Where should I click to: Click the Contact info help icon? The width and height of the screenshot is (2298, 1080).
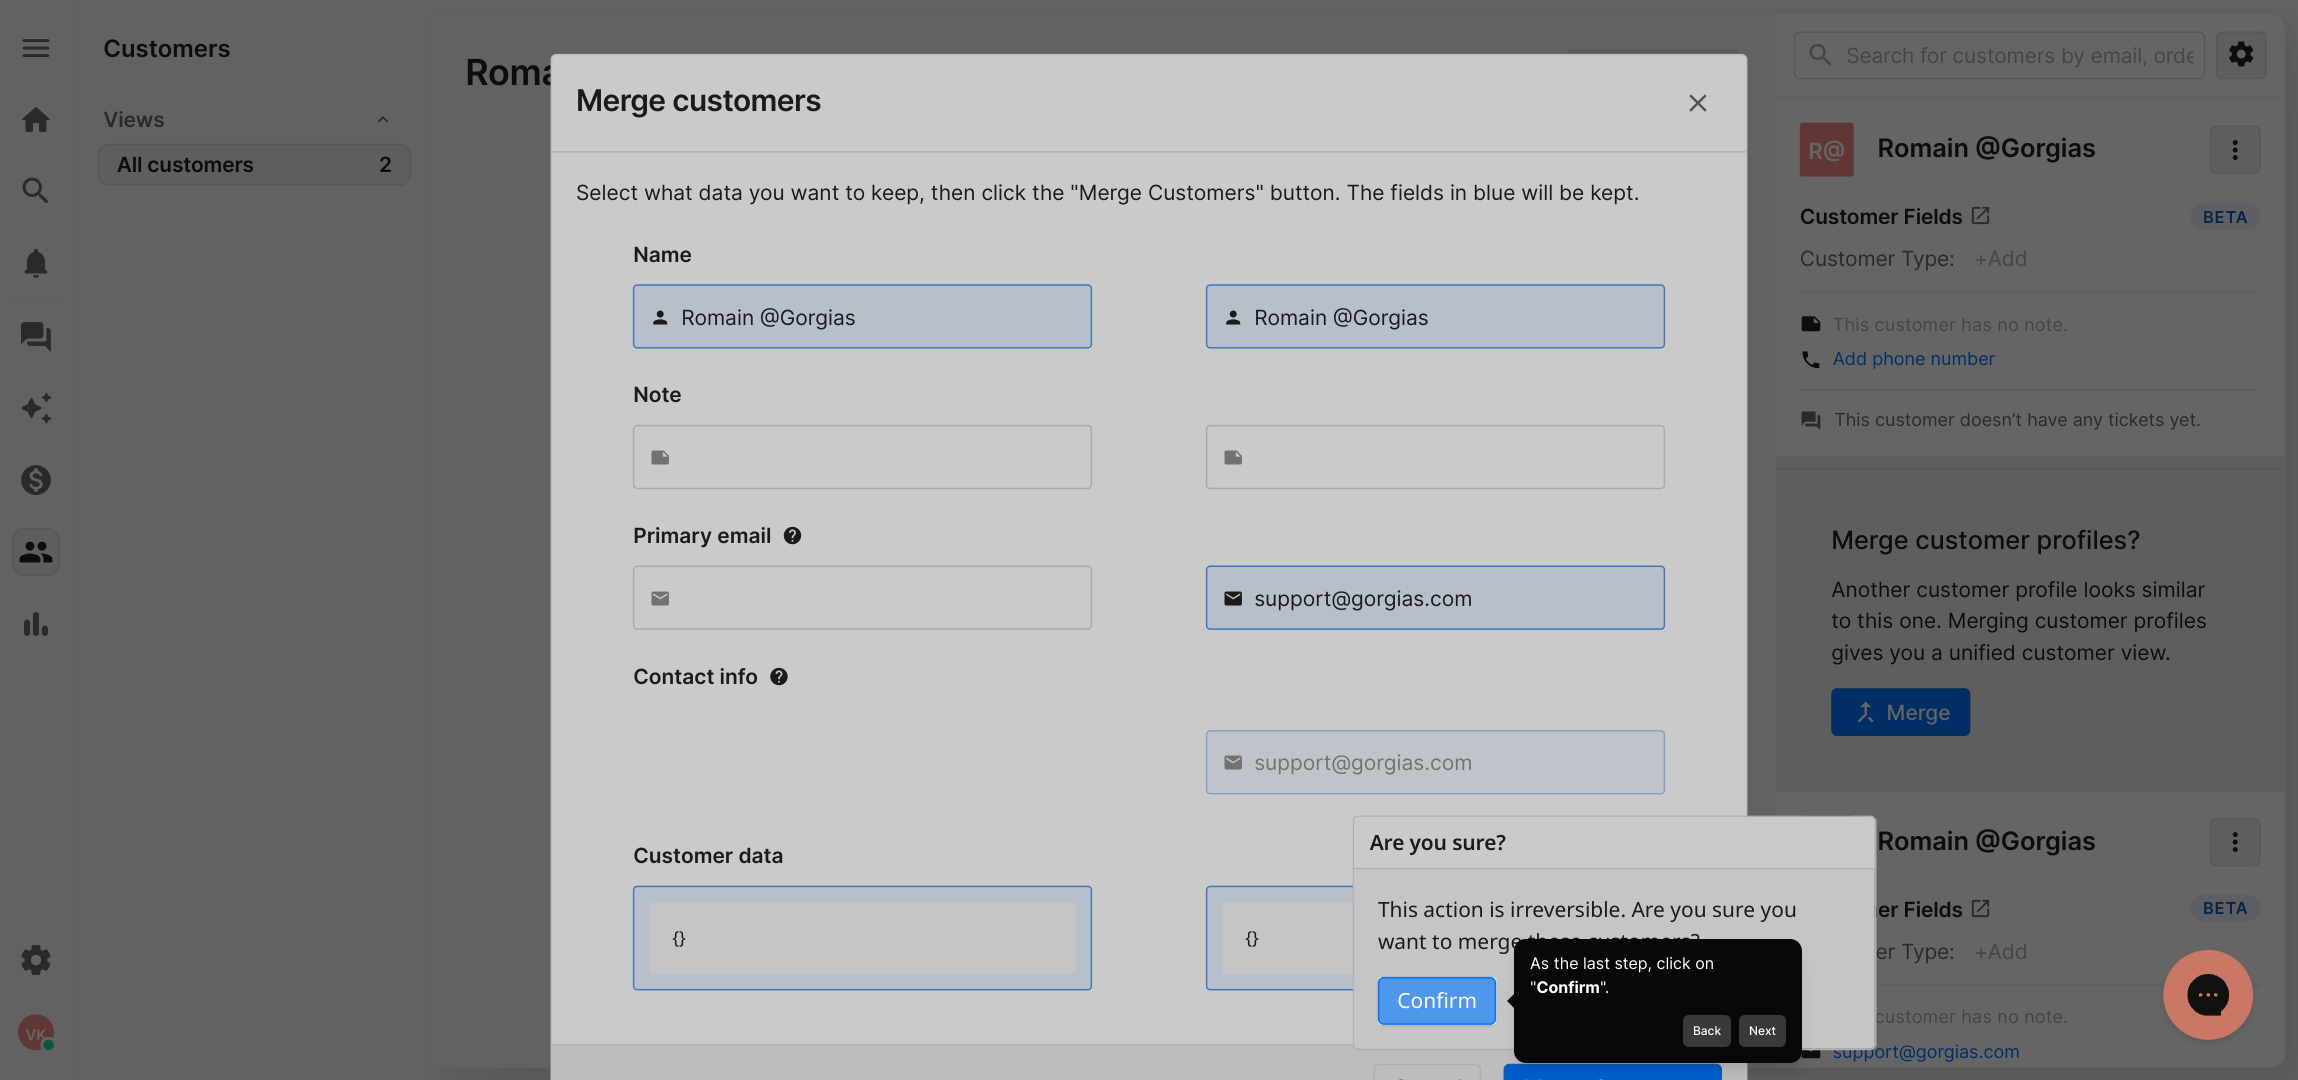[779, 677]
